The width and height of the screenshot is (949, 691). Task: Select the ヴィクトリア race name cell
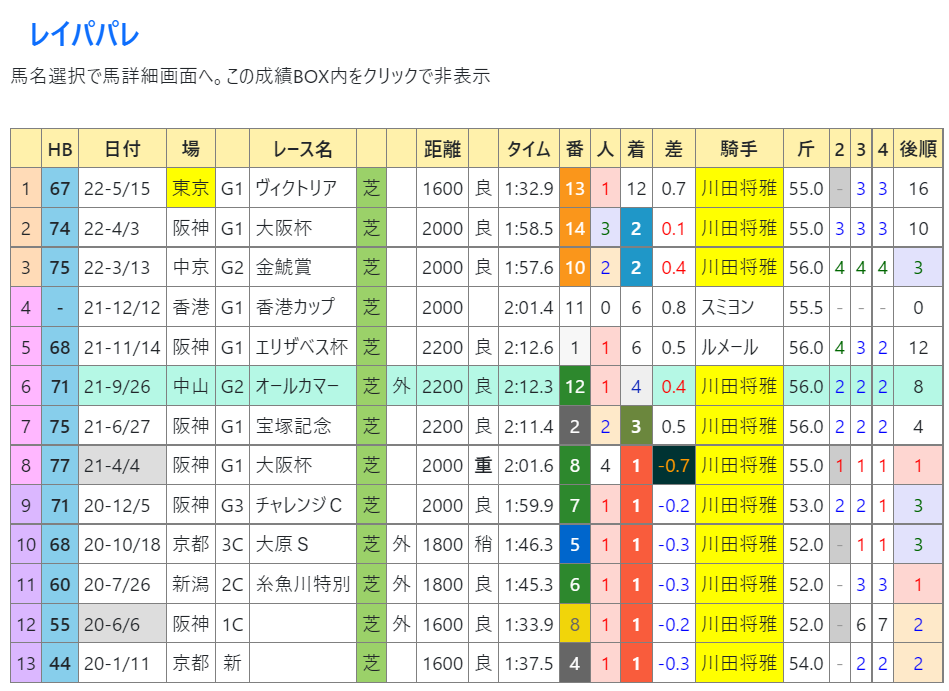[x=303, y=188]
